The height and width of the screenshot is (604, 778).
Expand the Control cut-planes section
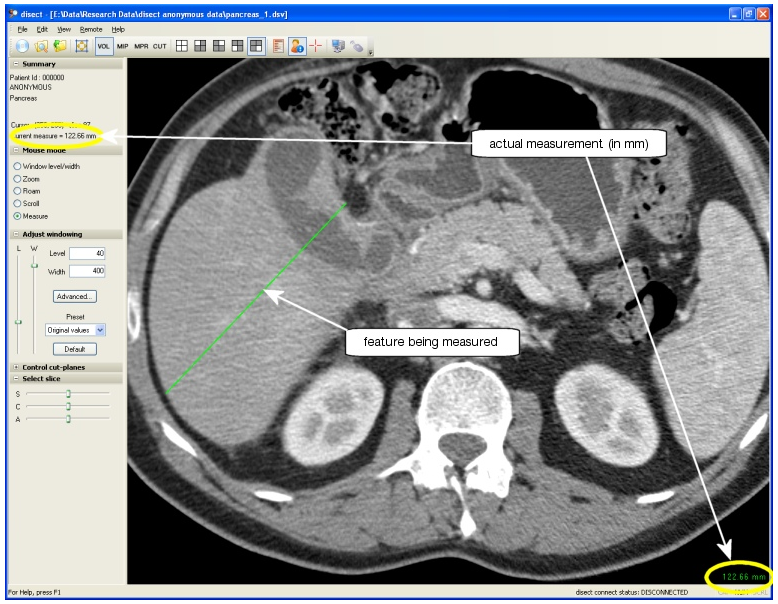[x=16, y=367]
